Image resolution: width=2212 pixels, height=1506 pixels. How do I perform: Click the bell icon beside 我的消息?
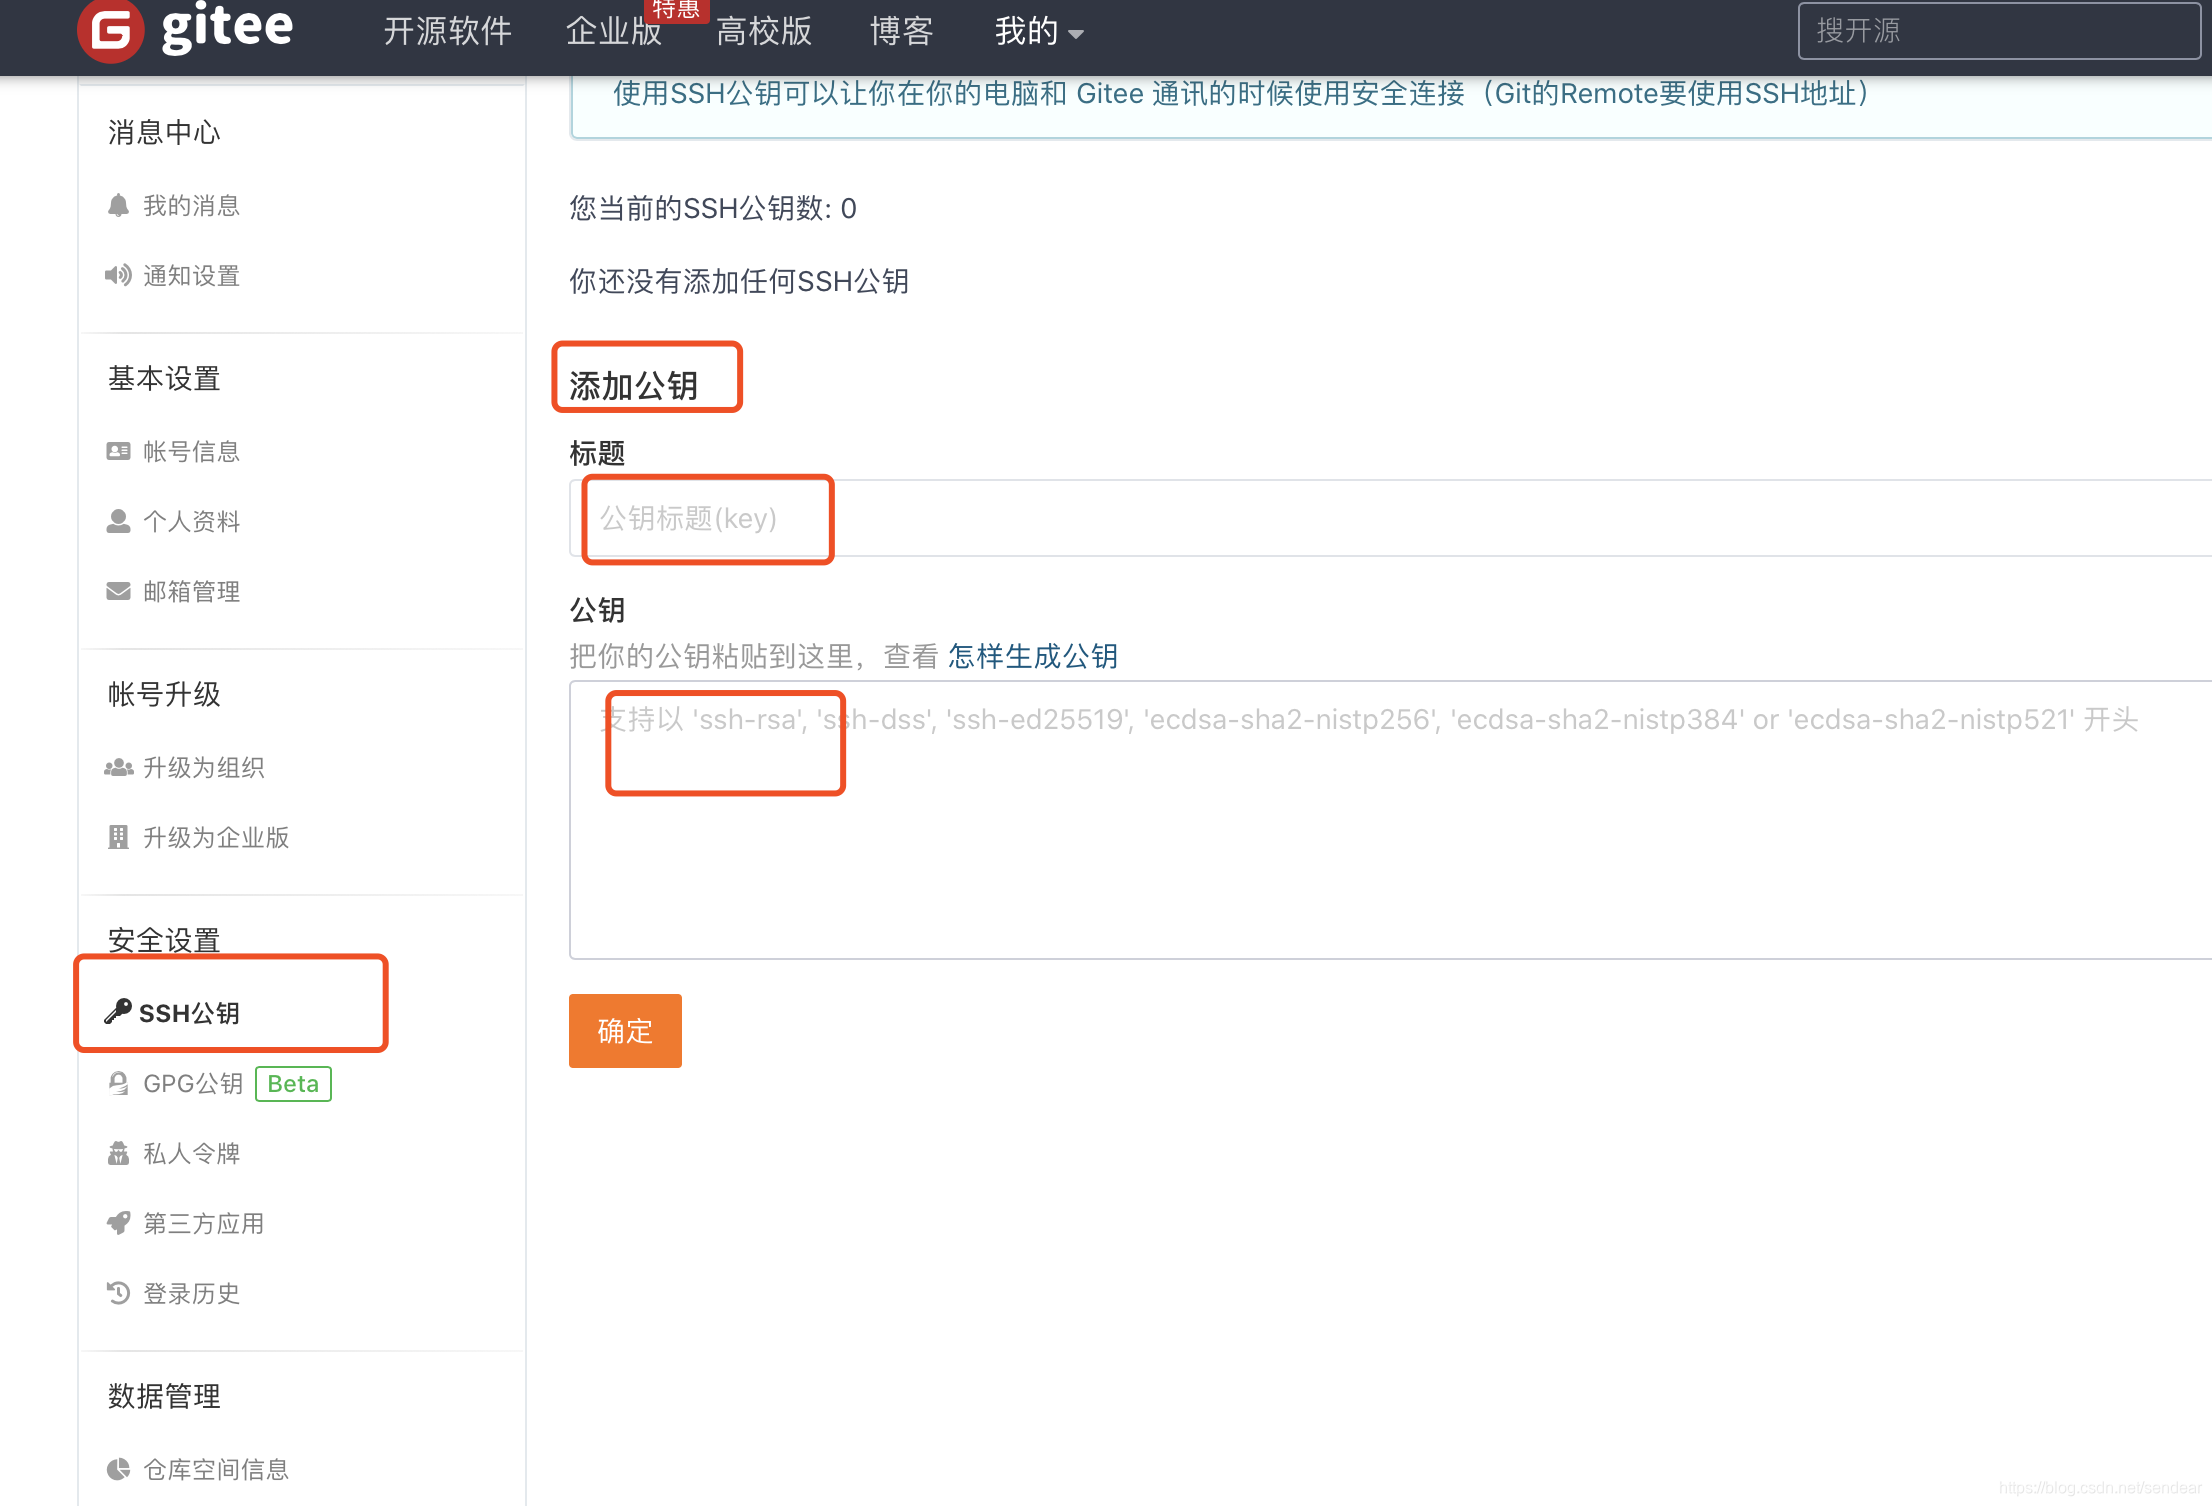[118, 205]
